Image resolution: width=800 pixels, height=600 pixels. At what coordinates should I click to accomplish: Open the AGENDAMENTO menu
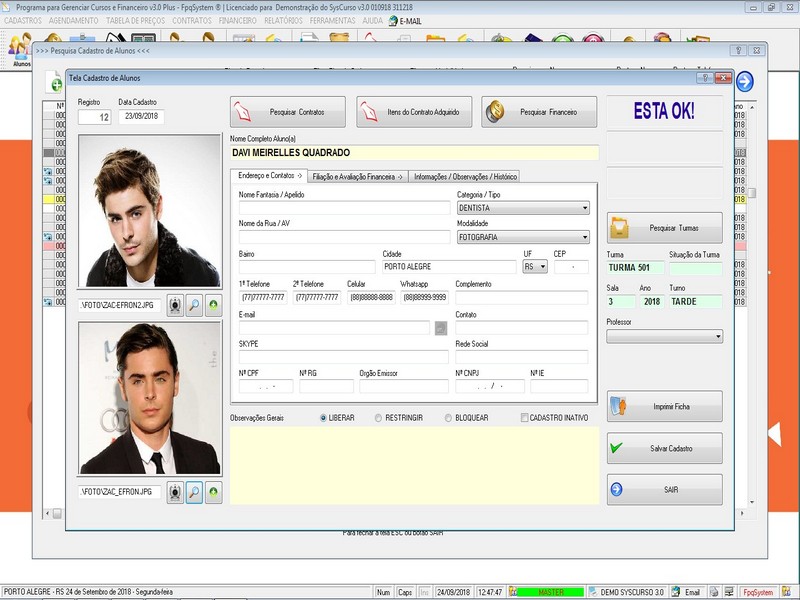pyautogui.click(x=73, y=21)
